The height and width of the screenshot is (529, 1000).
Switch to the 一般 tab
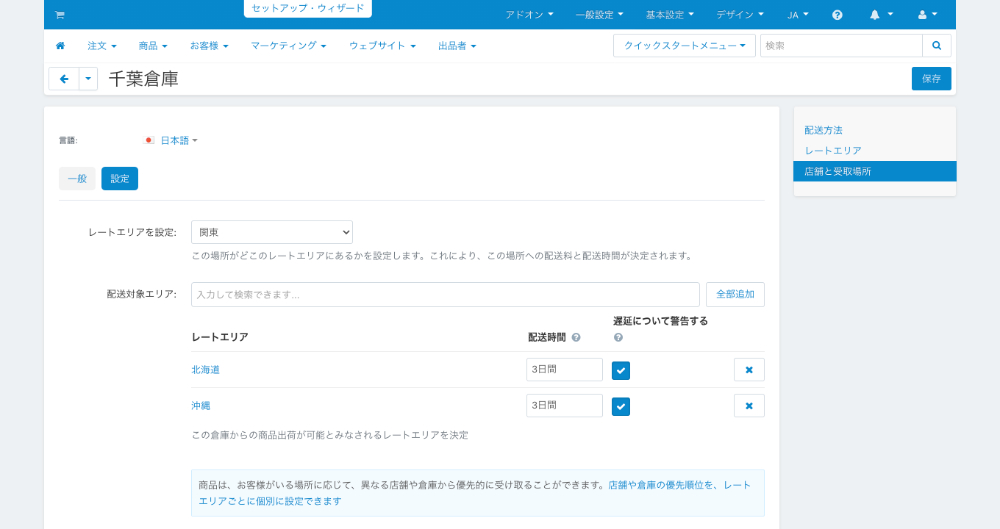pos(77,179)
